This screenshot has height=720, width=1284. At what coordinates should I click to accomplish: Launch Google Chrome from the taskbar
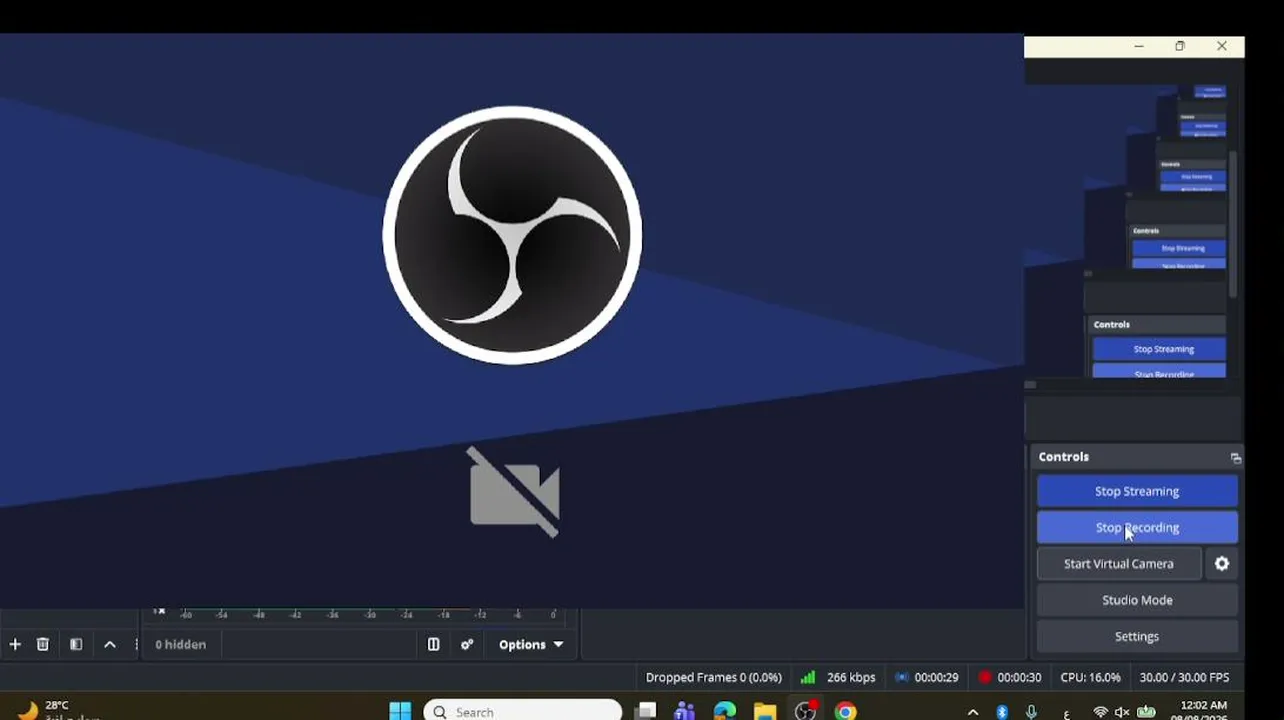tap(846, 711)
